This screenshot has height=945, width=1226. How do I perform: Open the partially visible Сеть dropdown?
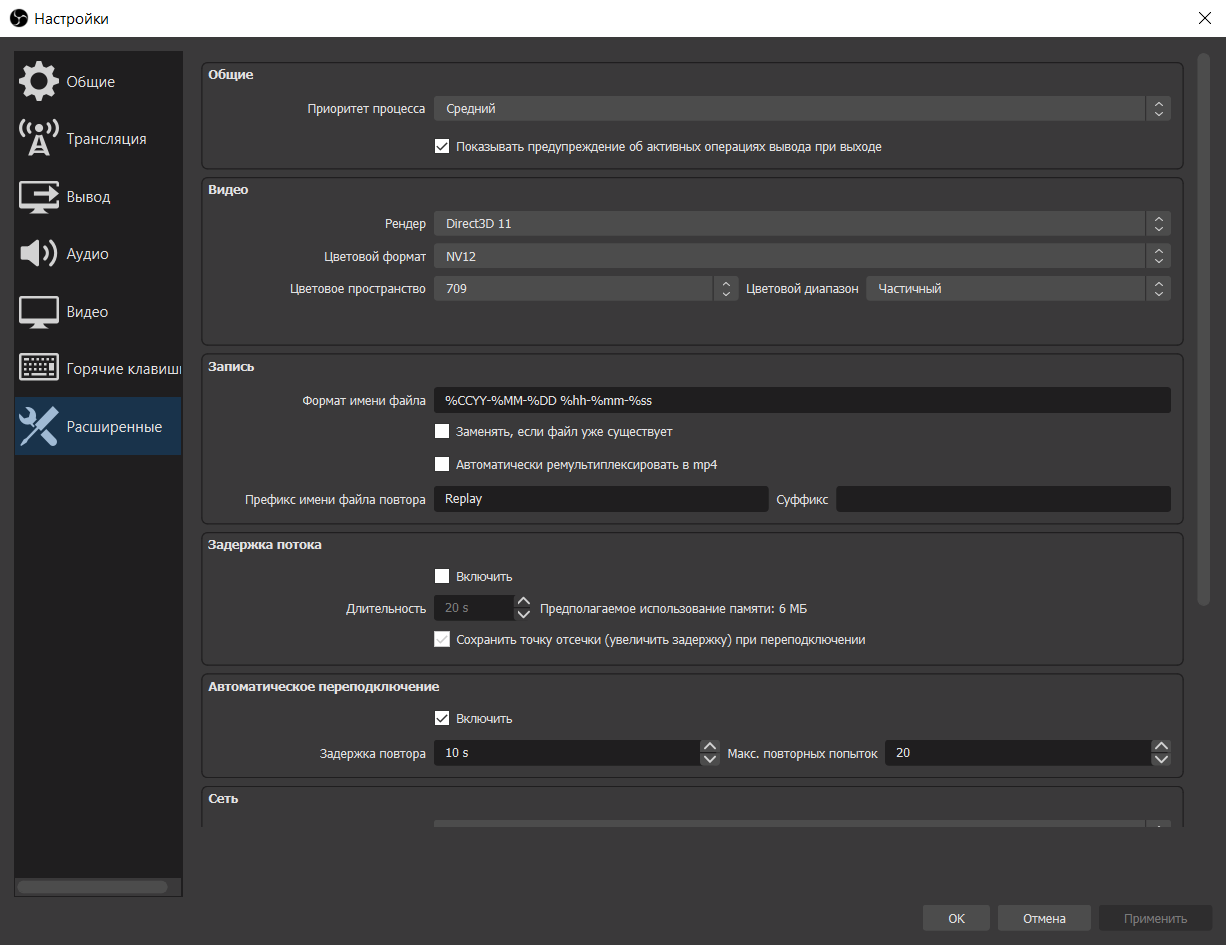click(x=802, y=824)
